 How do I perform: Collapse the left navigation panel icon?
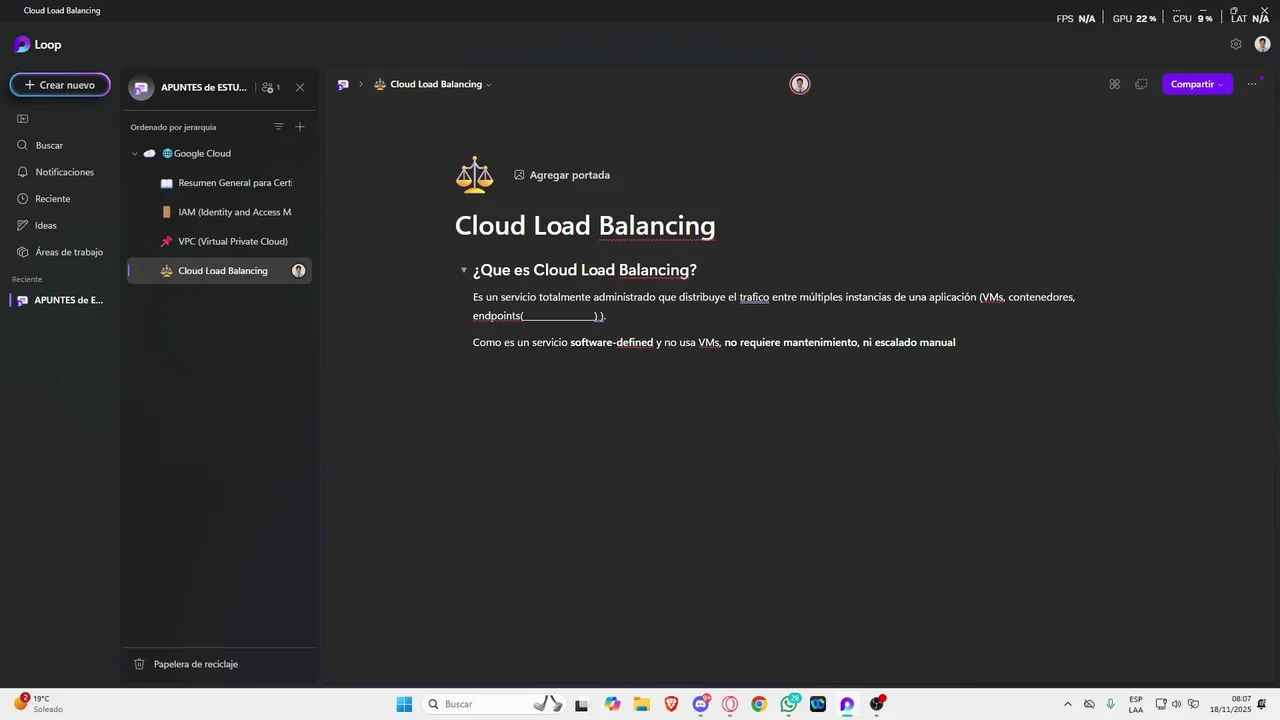(x=23, y=118)
